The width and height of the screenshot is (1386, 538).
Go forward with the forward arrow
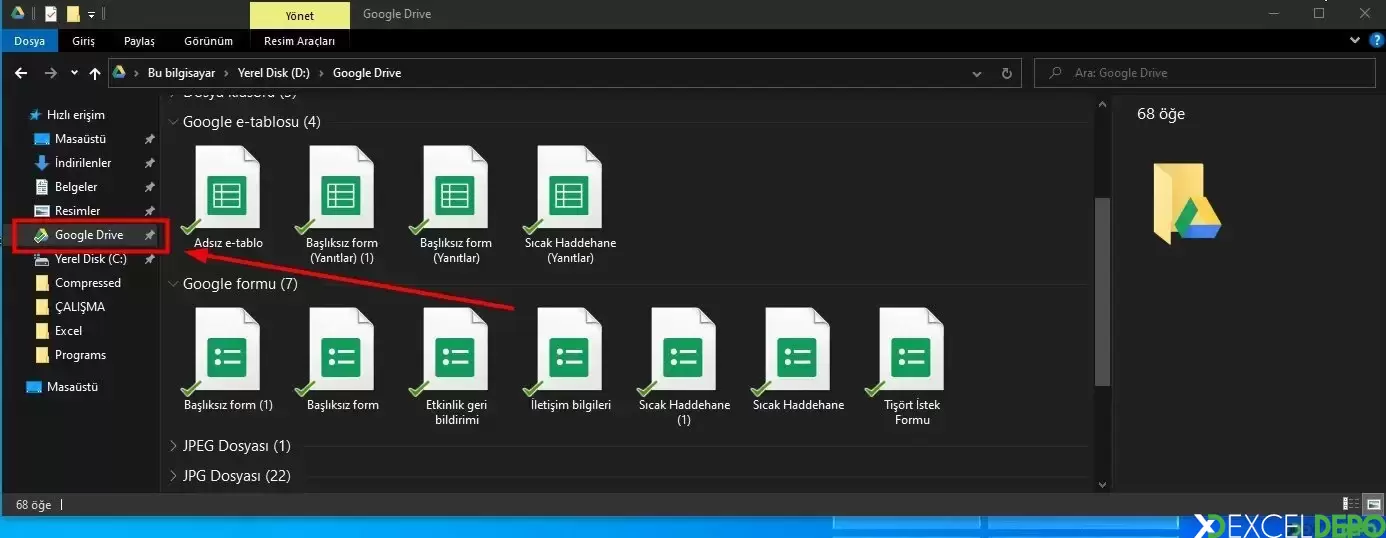[x=49, y=73]
